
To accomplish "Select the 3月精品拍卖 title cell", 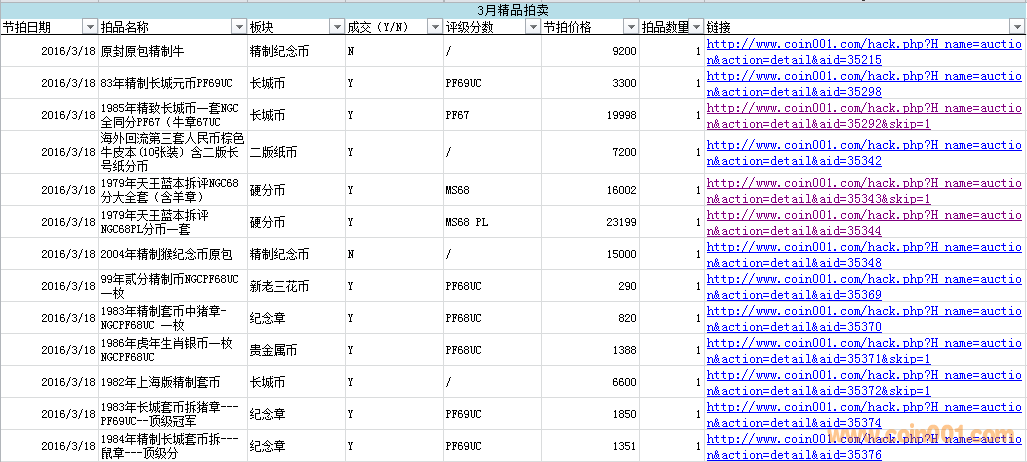I will (x=512, y=10).
